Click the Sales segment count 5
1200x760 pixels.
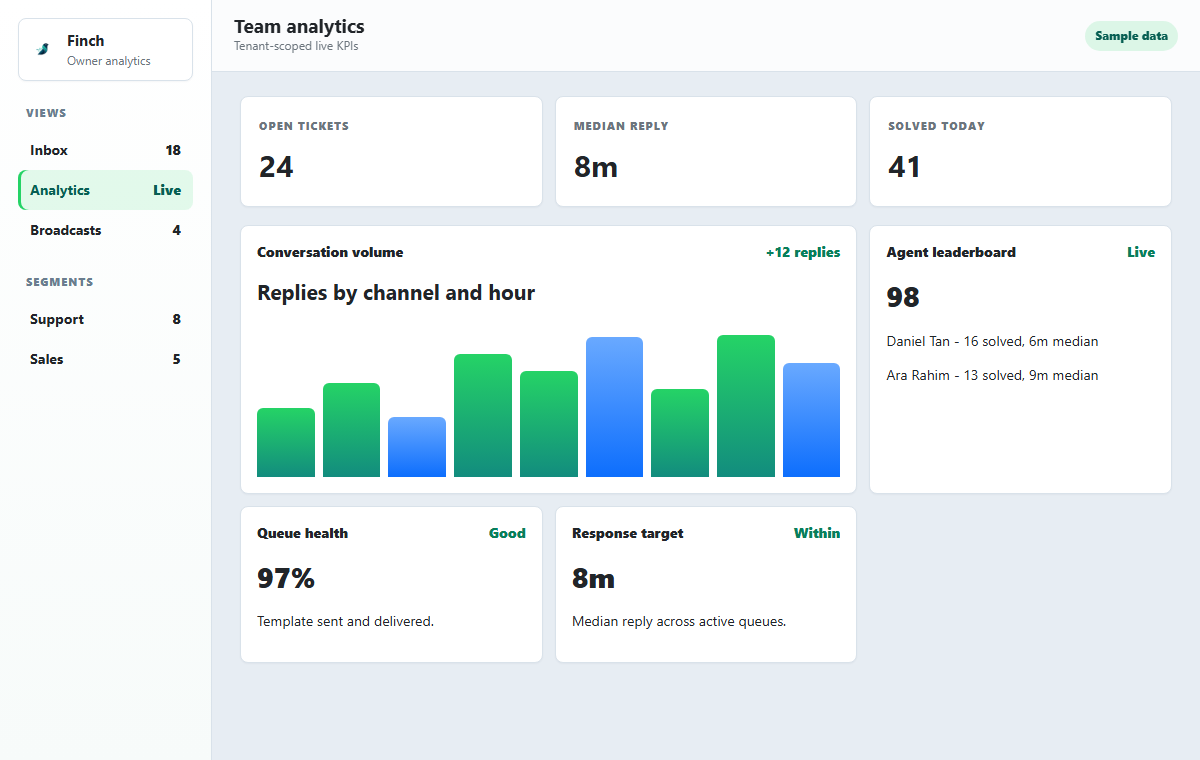(x=176, y=359)
